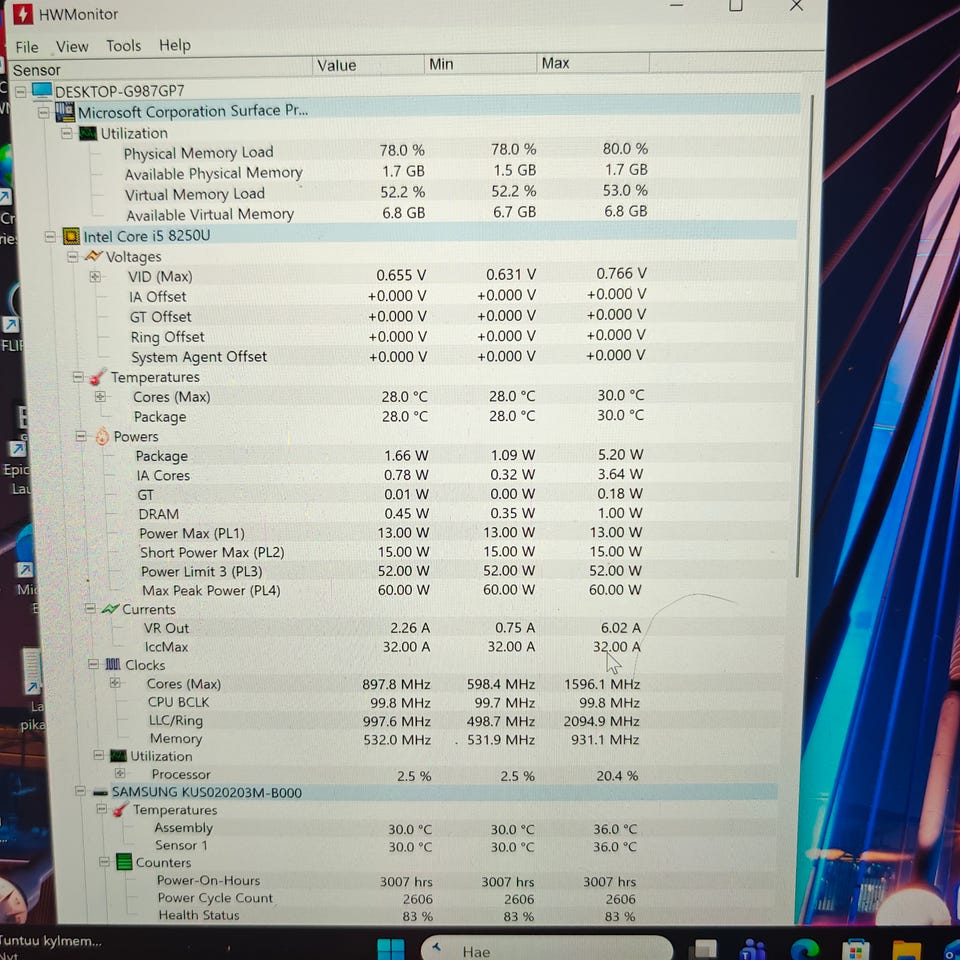This screenshot has height=960, width=960.
Task: Open the Help menu
Action: tap(174, 45)
